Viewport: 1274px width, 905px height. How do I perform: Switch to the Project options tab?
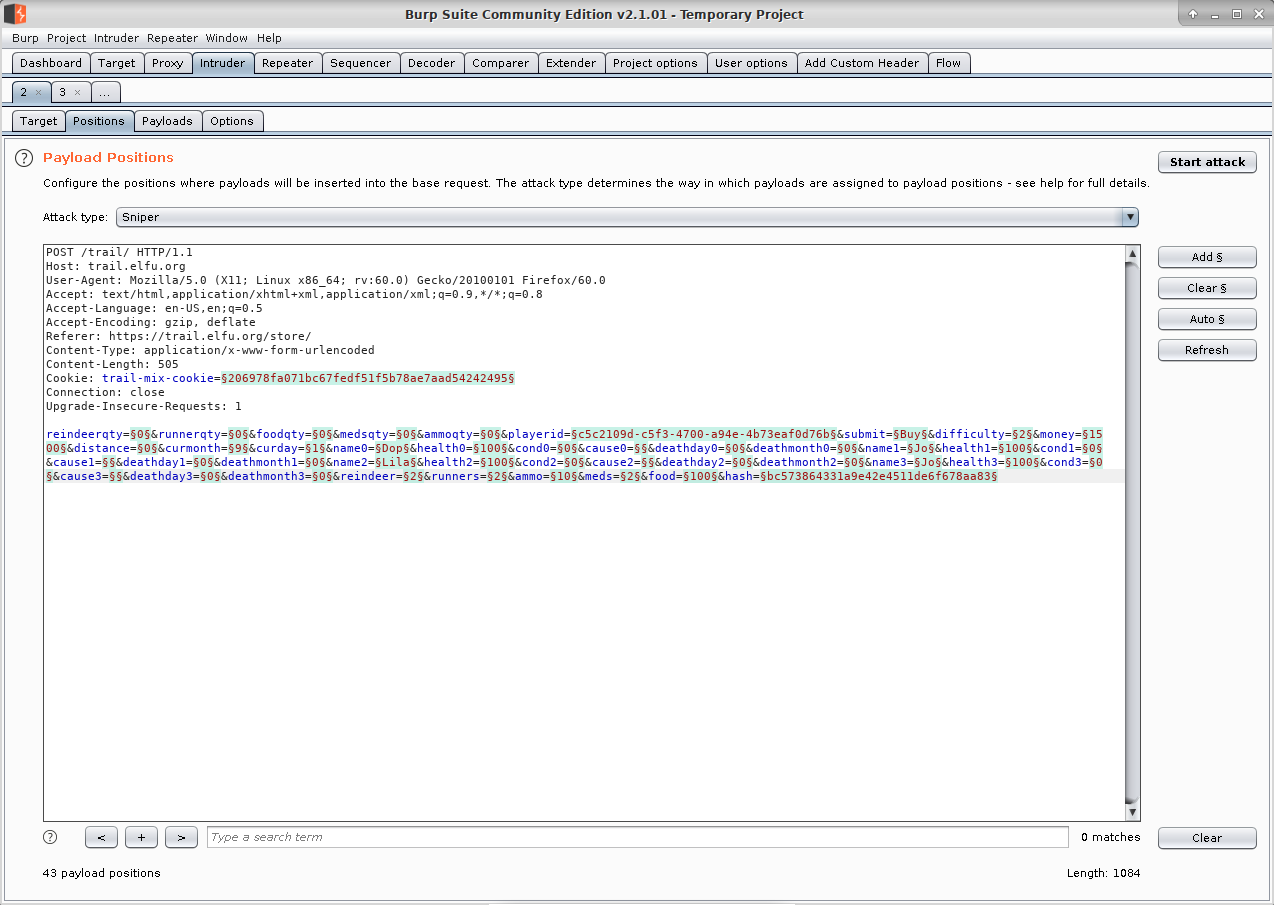655,63
